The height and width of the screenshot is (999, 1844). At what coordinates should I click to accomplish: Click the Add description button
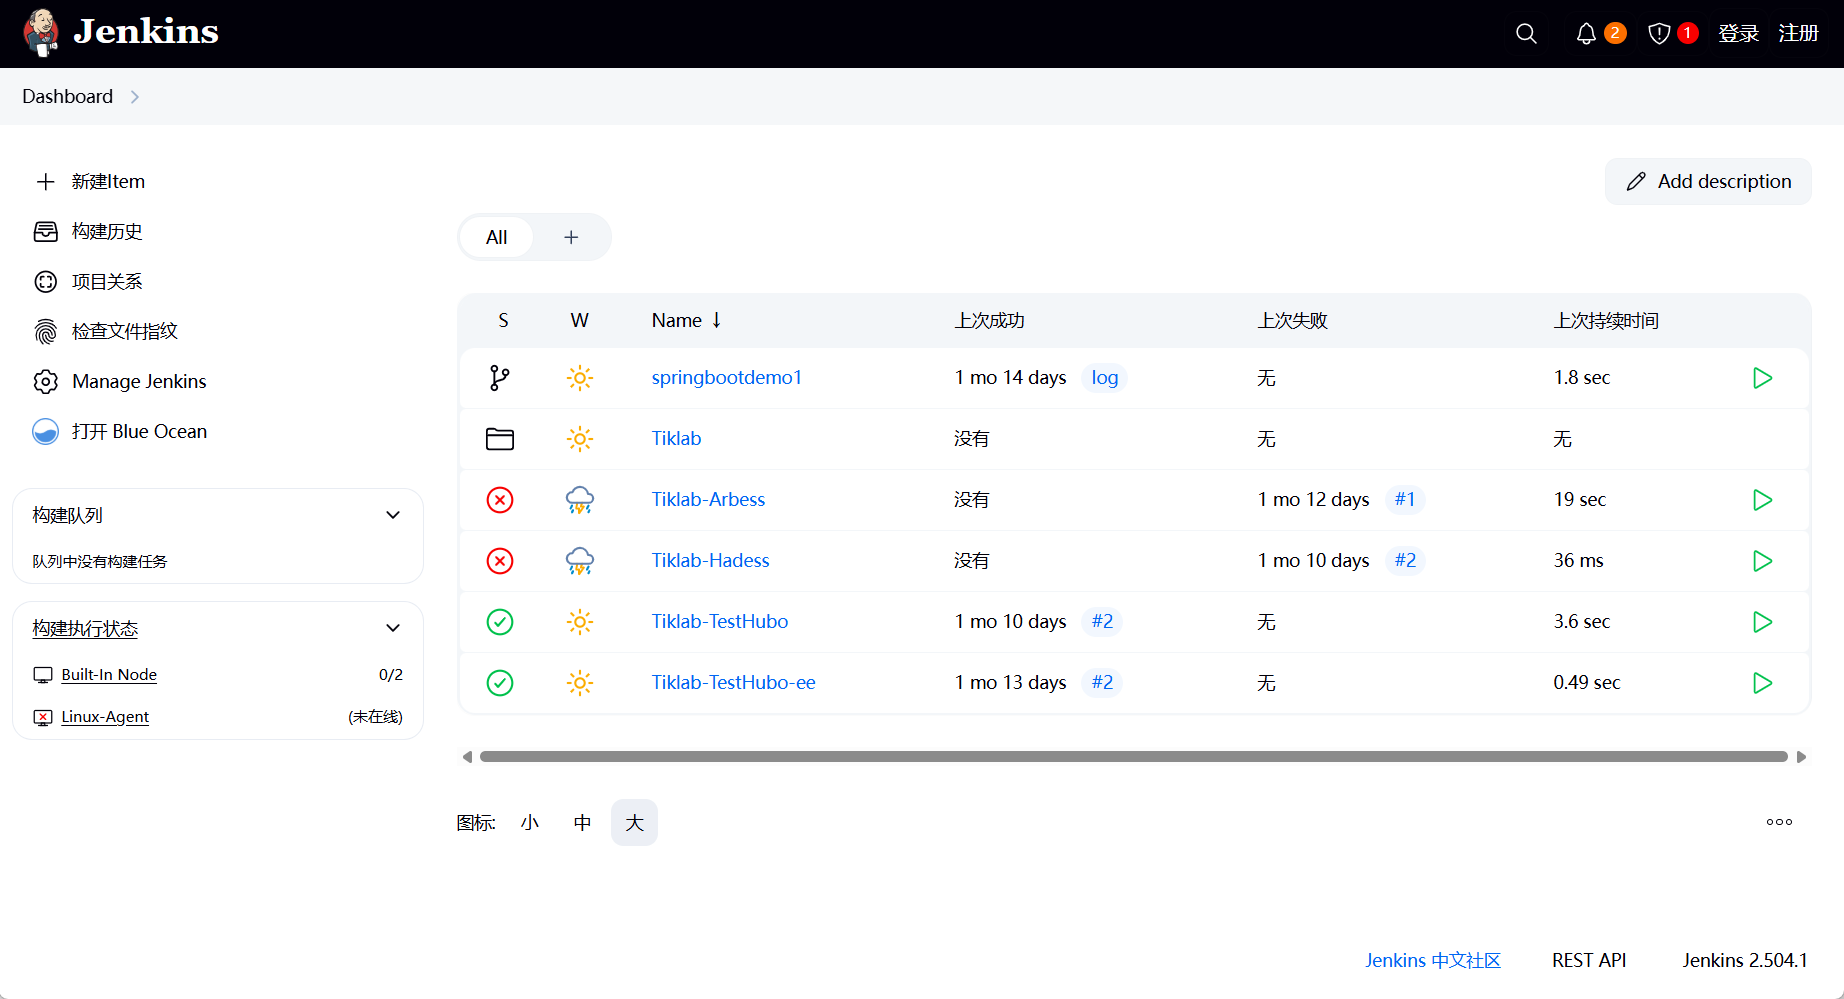point(1708,182)
